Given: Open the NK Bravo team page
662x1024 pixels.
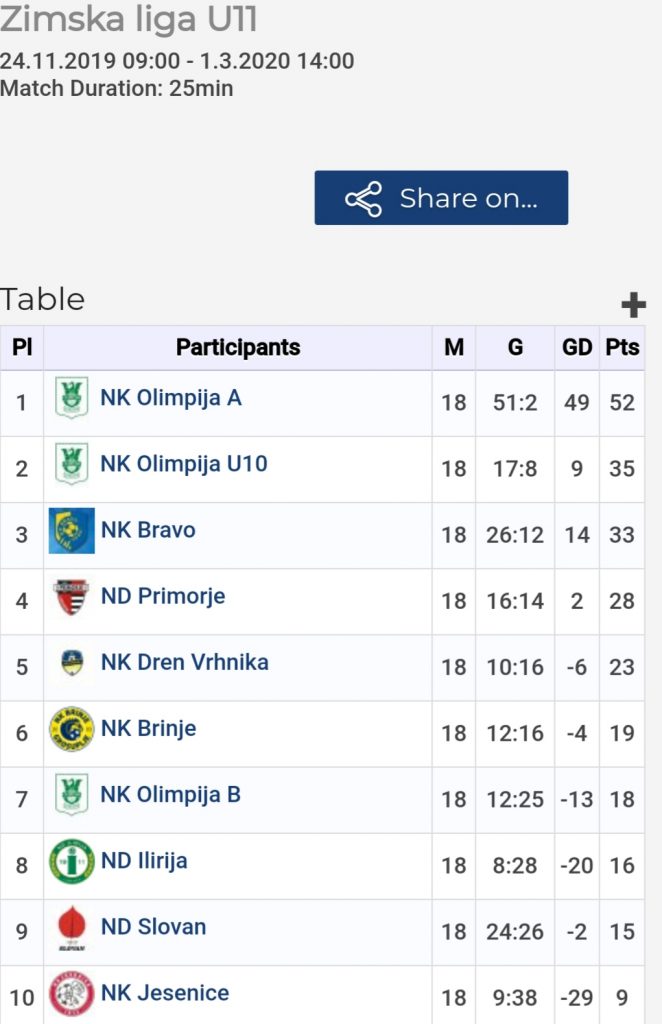Looking at the screenshot, I should tap(148, 530).
